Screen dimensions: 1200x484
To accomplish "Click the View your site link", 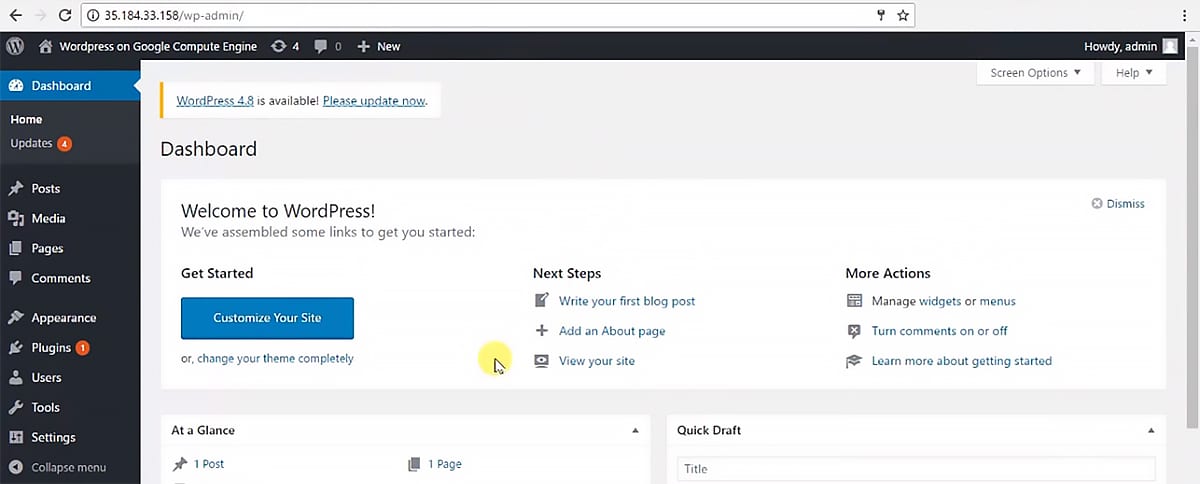I will point(597,361).
